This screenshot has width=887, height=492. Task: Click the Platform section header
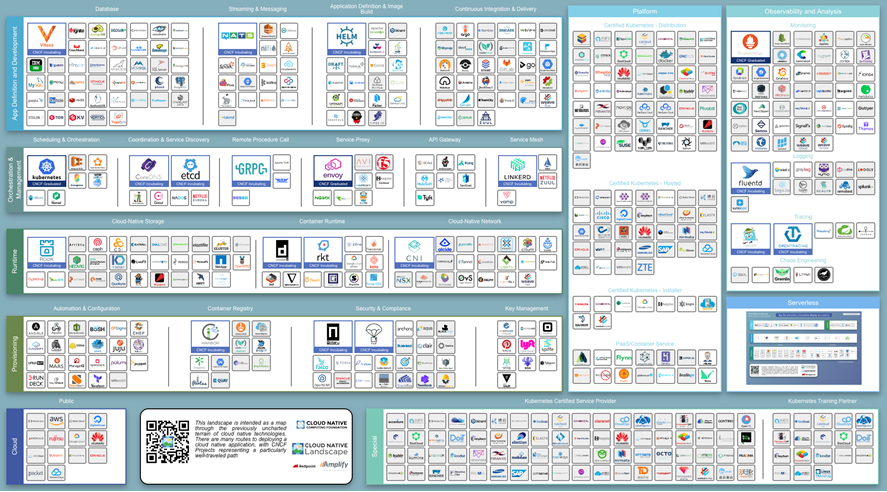tap(644, 11)
